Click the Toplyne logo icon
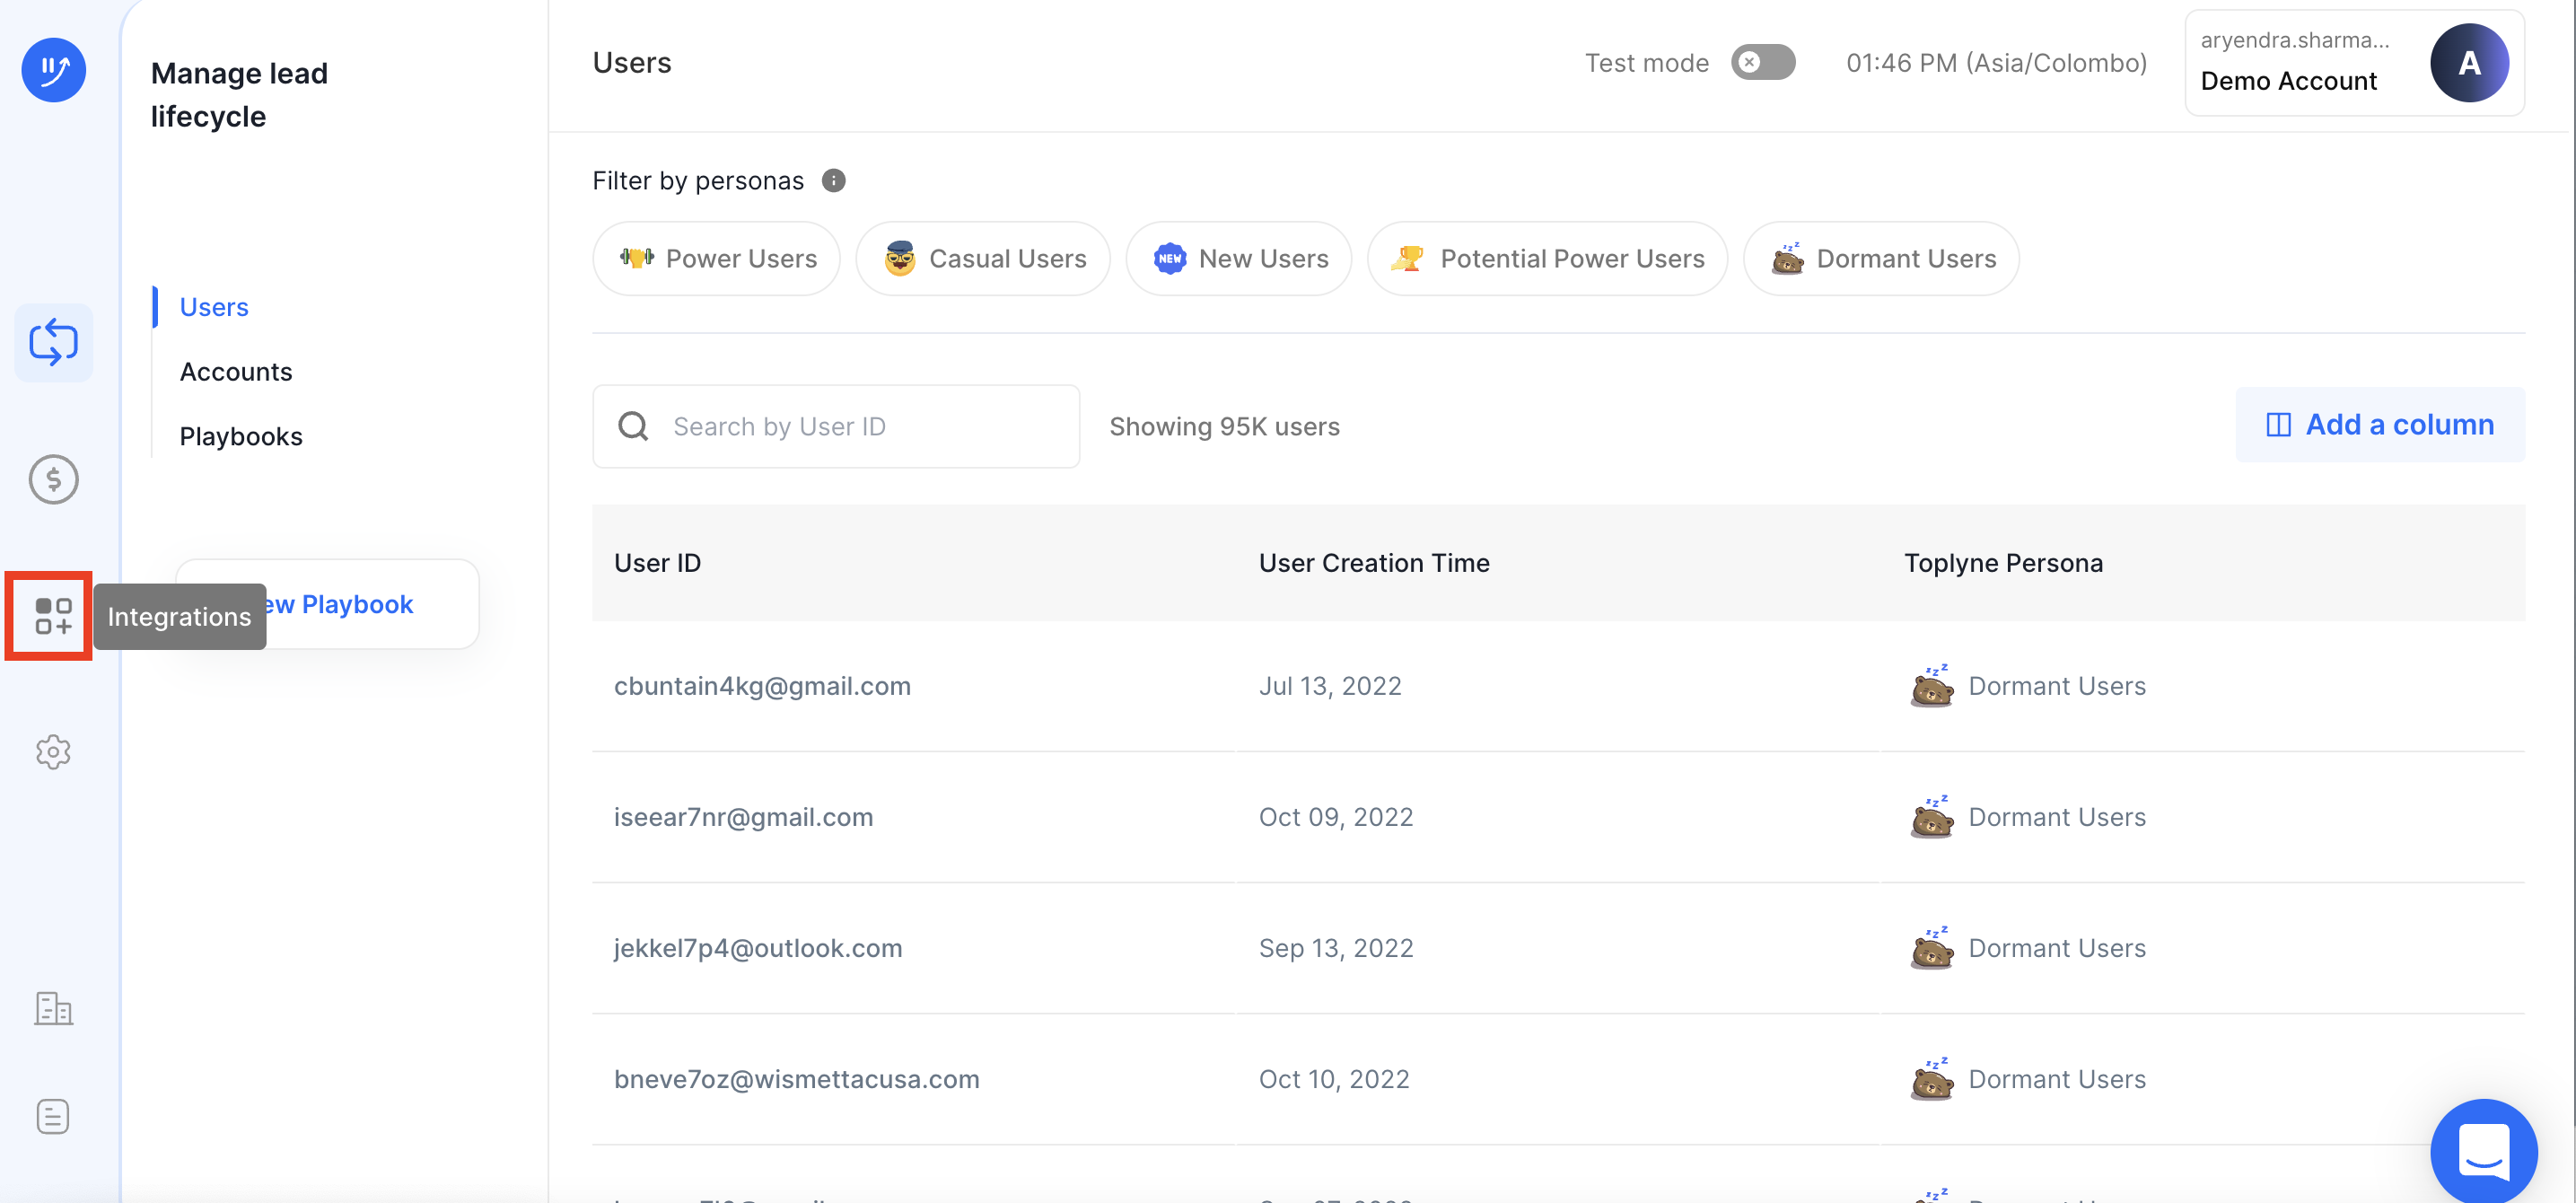 (53, 69)
